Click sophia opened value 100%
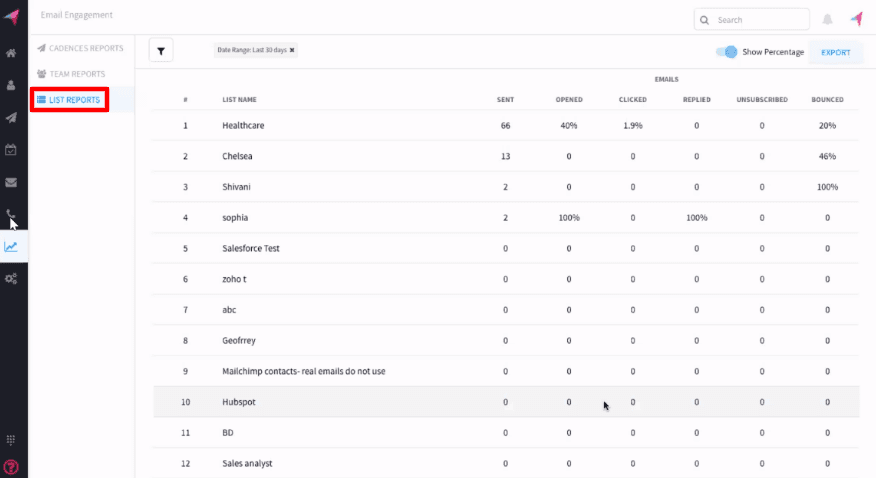The height and width of the screenshot is (478, 876). [x=569, y=218]
